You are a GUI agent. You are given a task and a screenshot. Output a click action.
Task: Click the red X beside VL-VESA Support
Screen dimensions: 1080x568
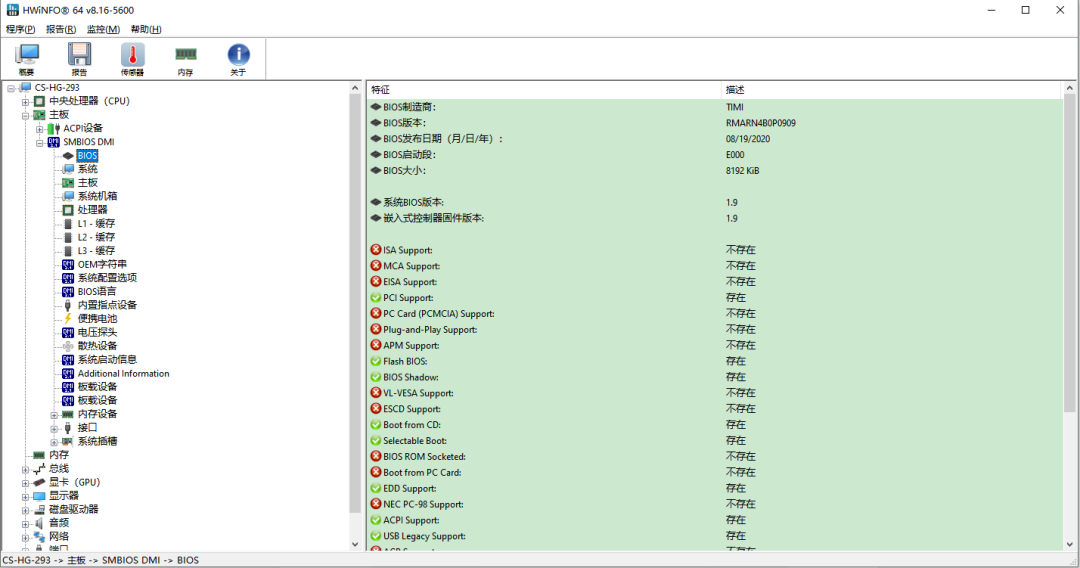click(x=376, y=392)
